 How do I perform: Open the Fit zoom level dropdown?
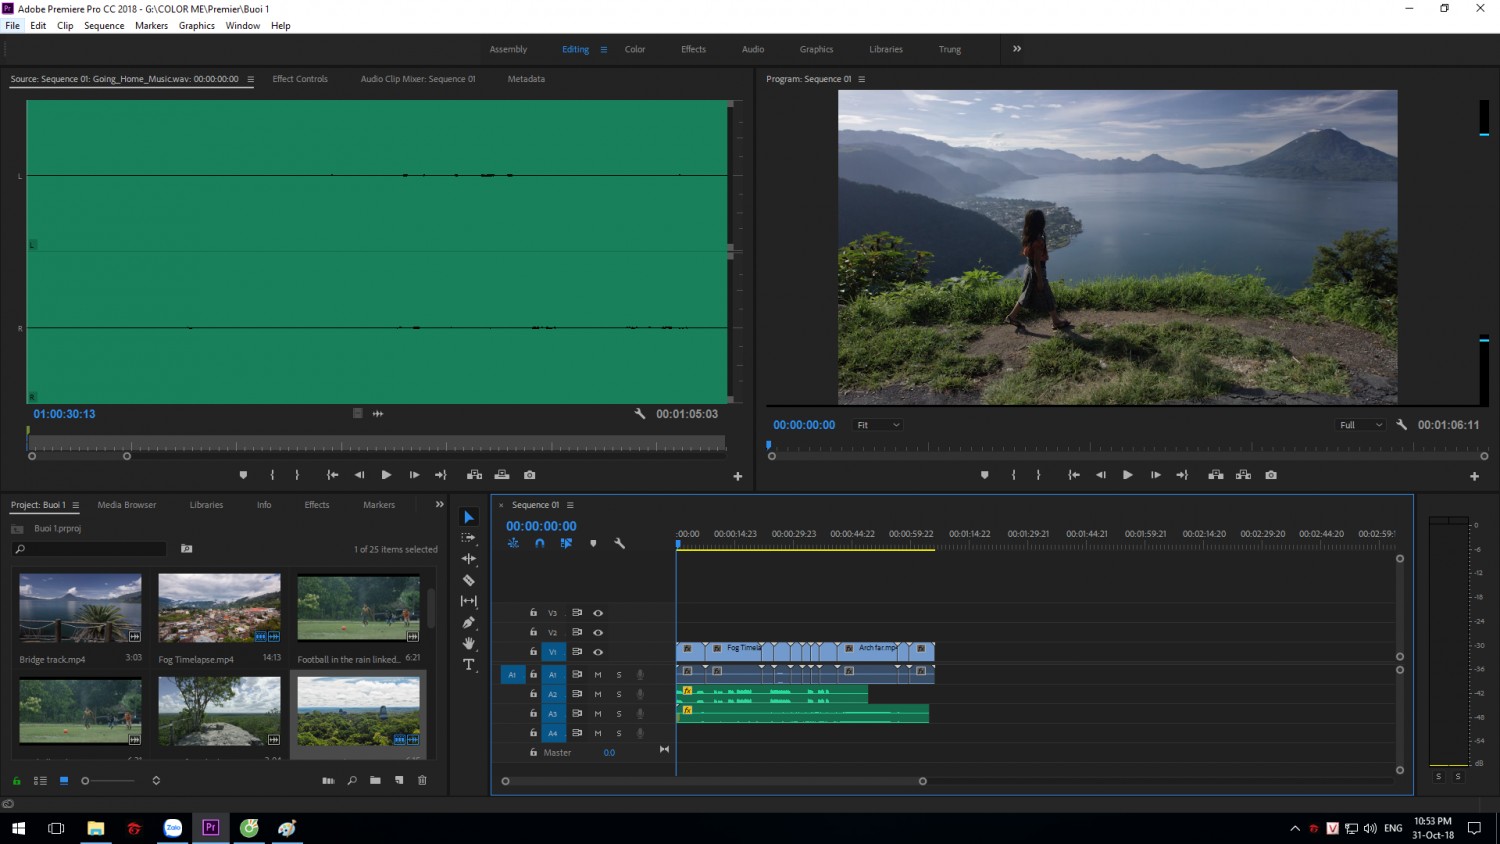click(878, 425)
